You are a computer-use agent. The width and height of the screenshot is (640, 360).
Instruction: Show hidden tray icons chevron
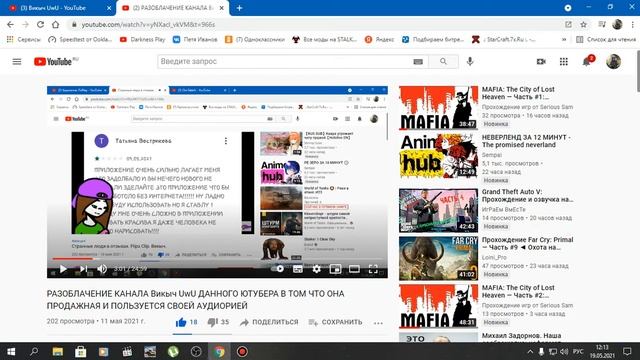(530, 351)
